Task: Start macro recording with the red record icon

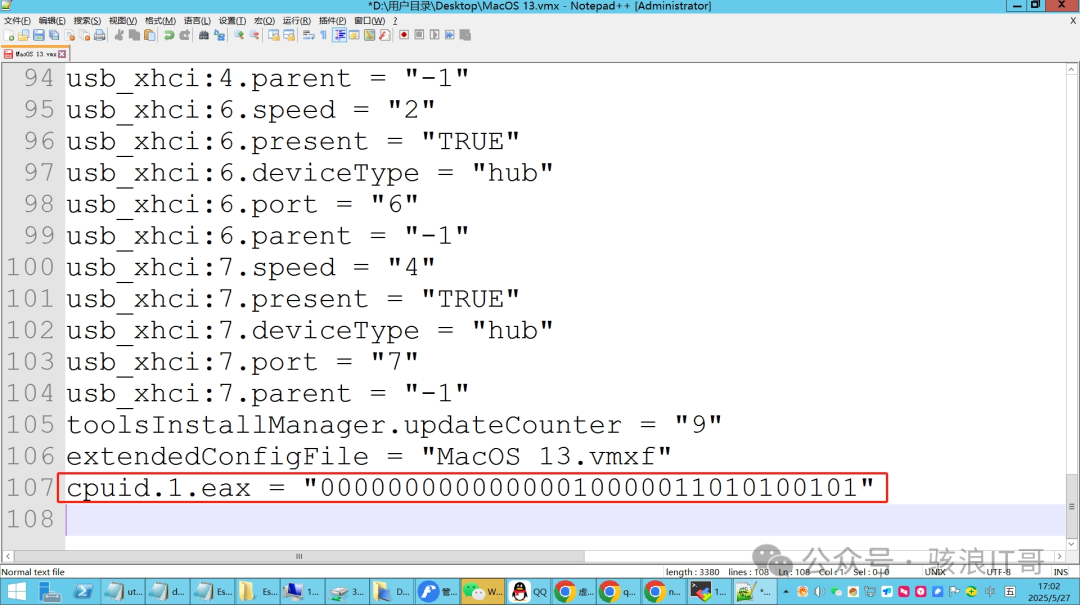Action: [x=404, y=35]
